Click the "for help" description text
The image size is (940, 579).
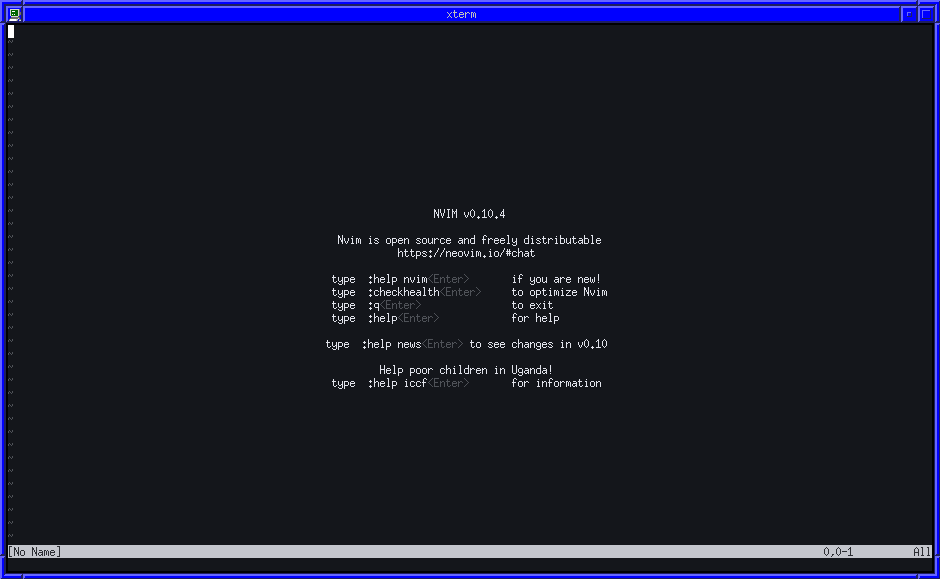click(535, 318)
